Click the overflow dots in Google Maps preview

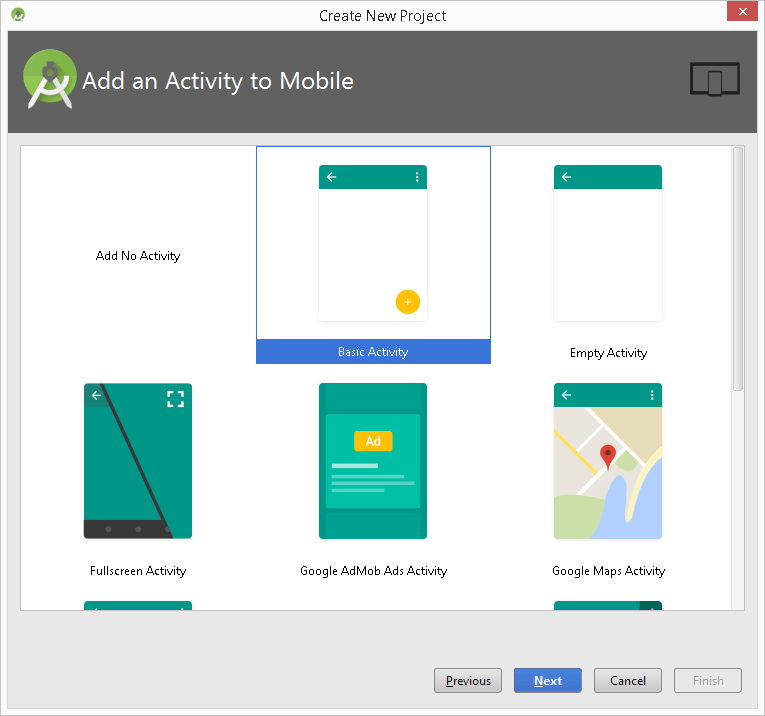[652, 395]
